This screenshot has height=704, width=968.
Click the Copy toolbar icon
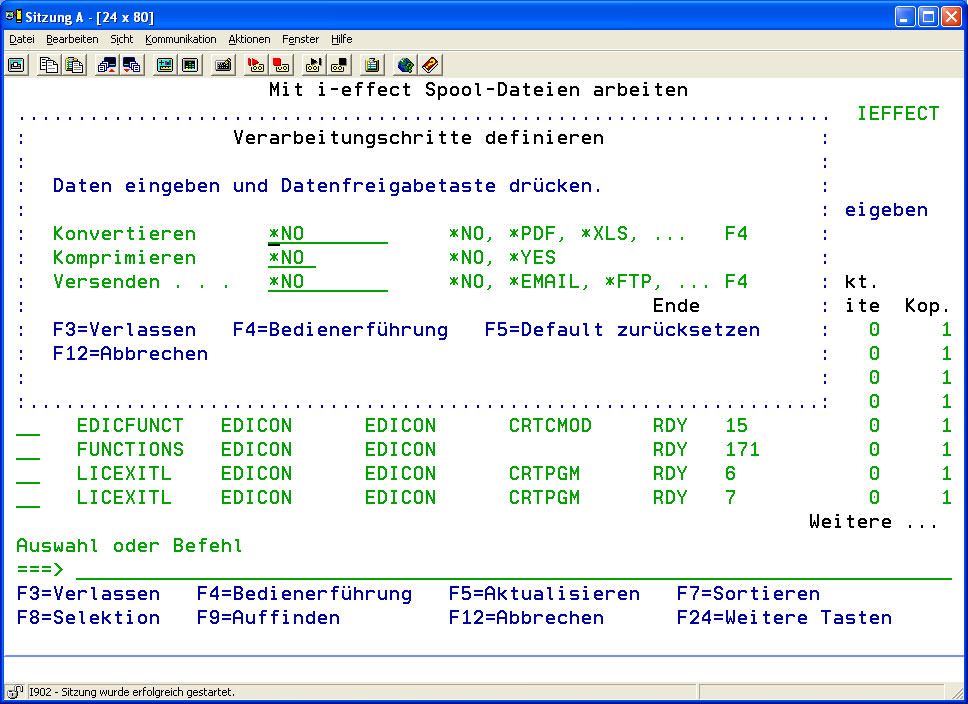49,65
